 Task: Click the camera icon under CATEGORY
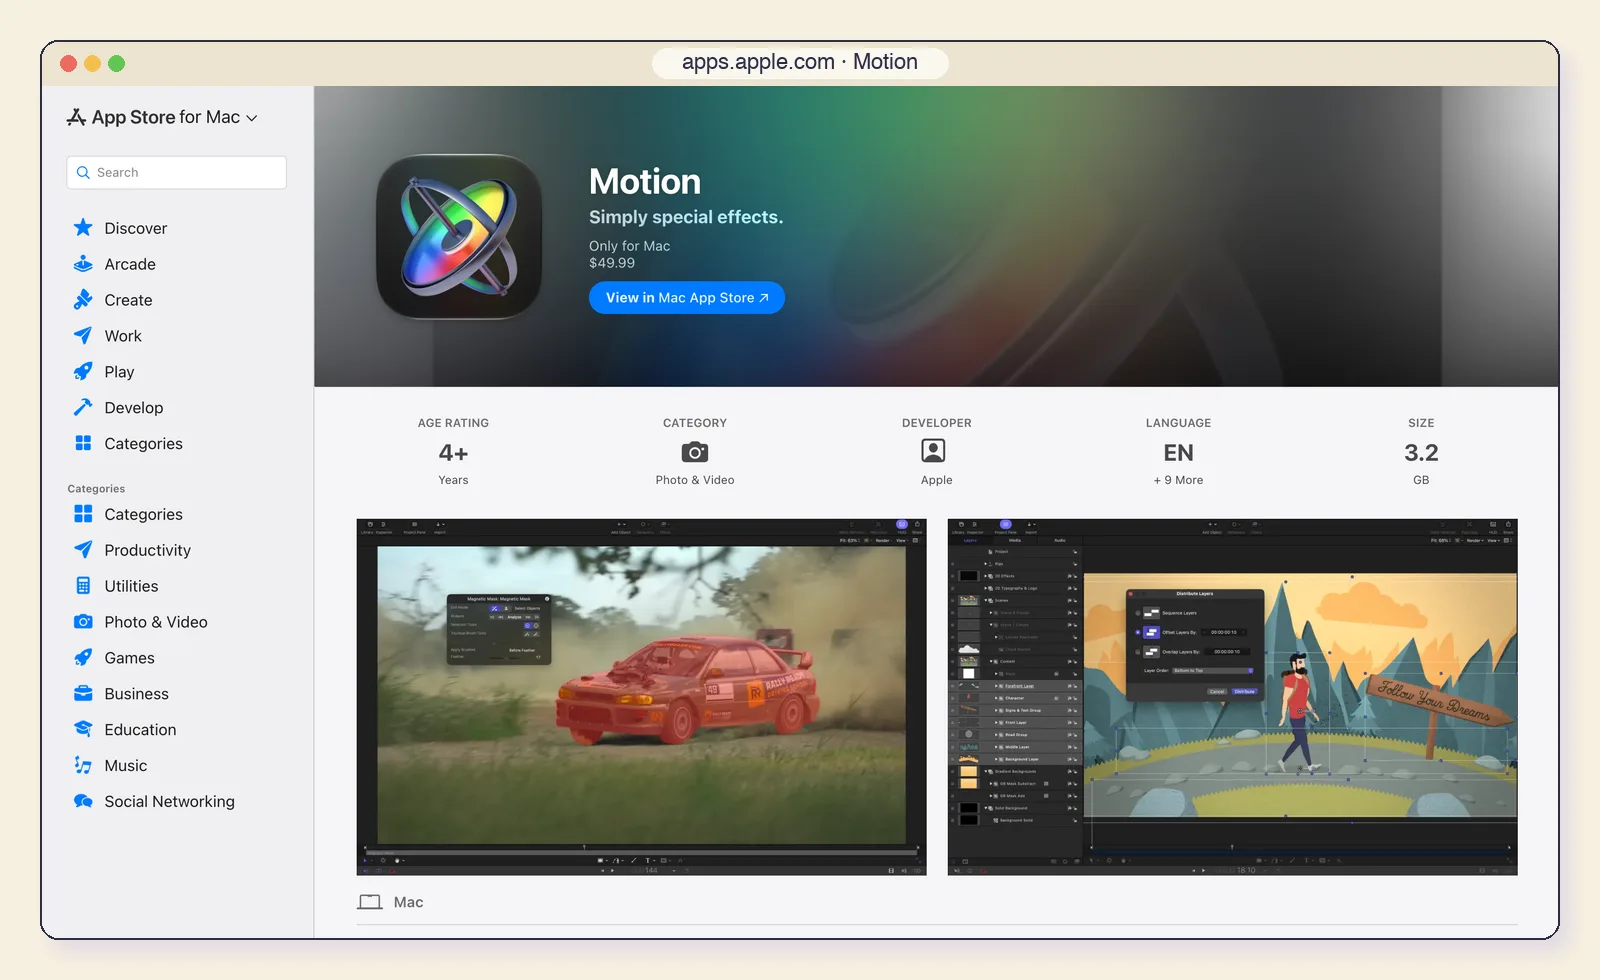pos(695,452)
